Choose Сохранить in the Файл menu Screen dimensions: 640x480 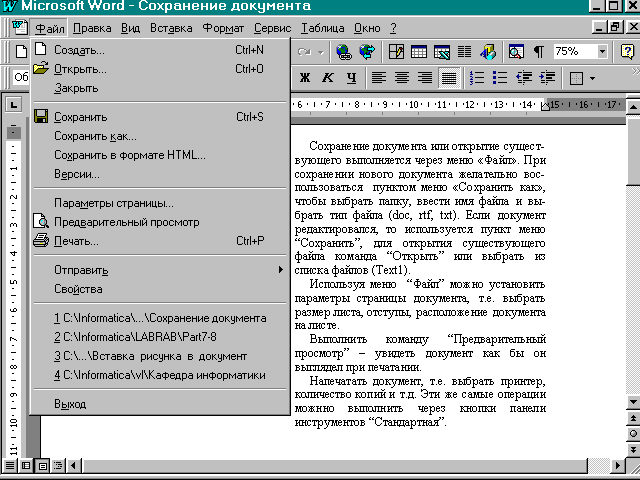[x=159, y=117]
